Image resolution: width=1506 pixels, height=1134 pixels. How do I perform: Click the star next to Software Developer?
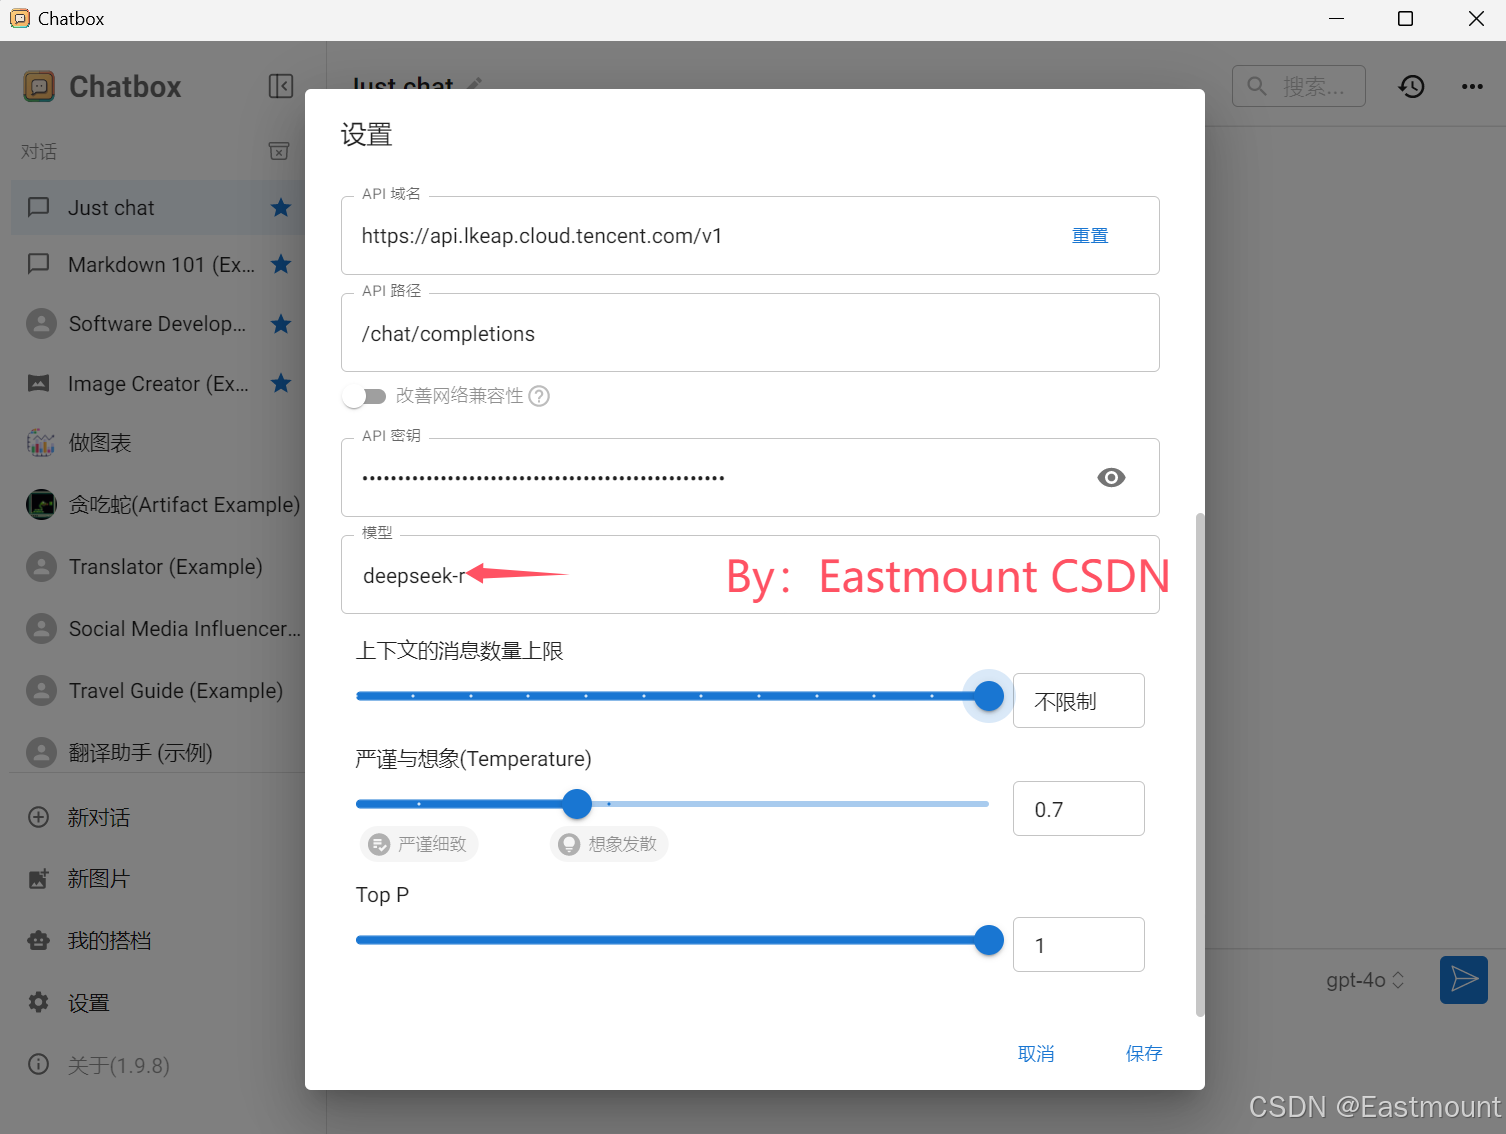tap(281, 324)
